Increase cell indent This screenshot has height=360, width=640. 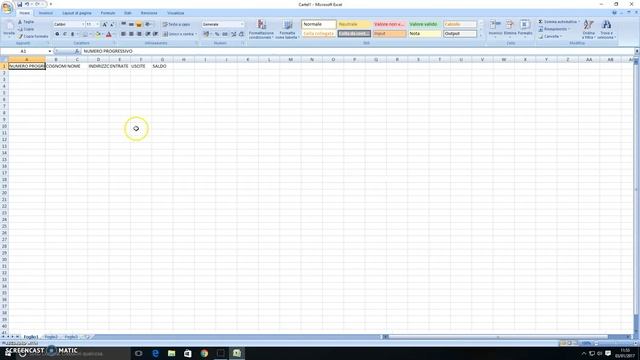coord(156,34)
